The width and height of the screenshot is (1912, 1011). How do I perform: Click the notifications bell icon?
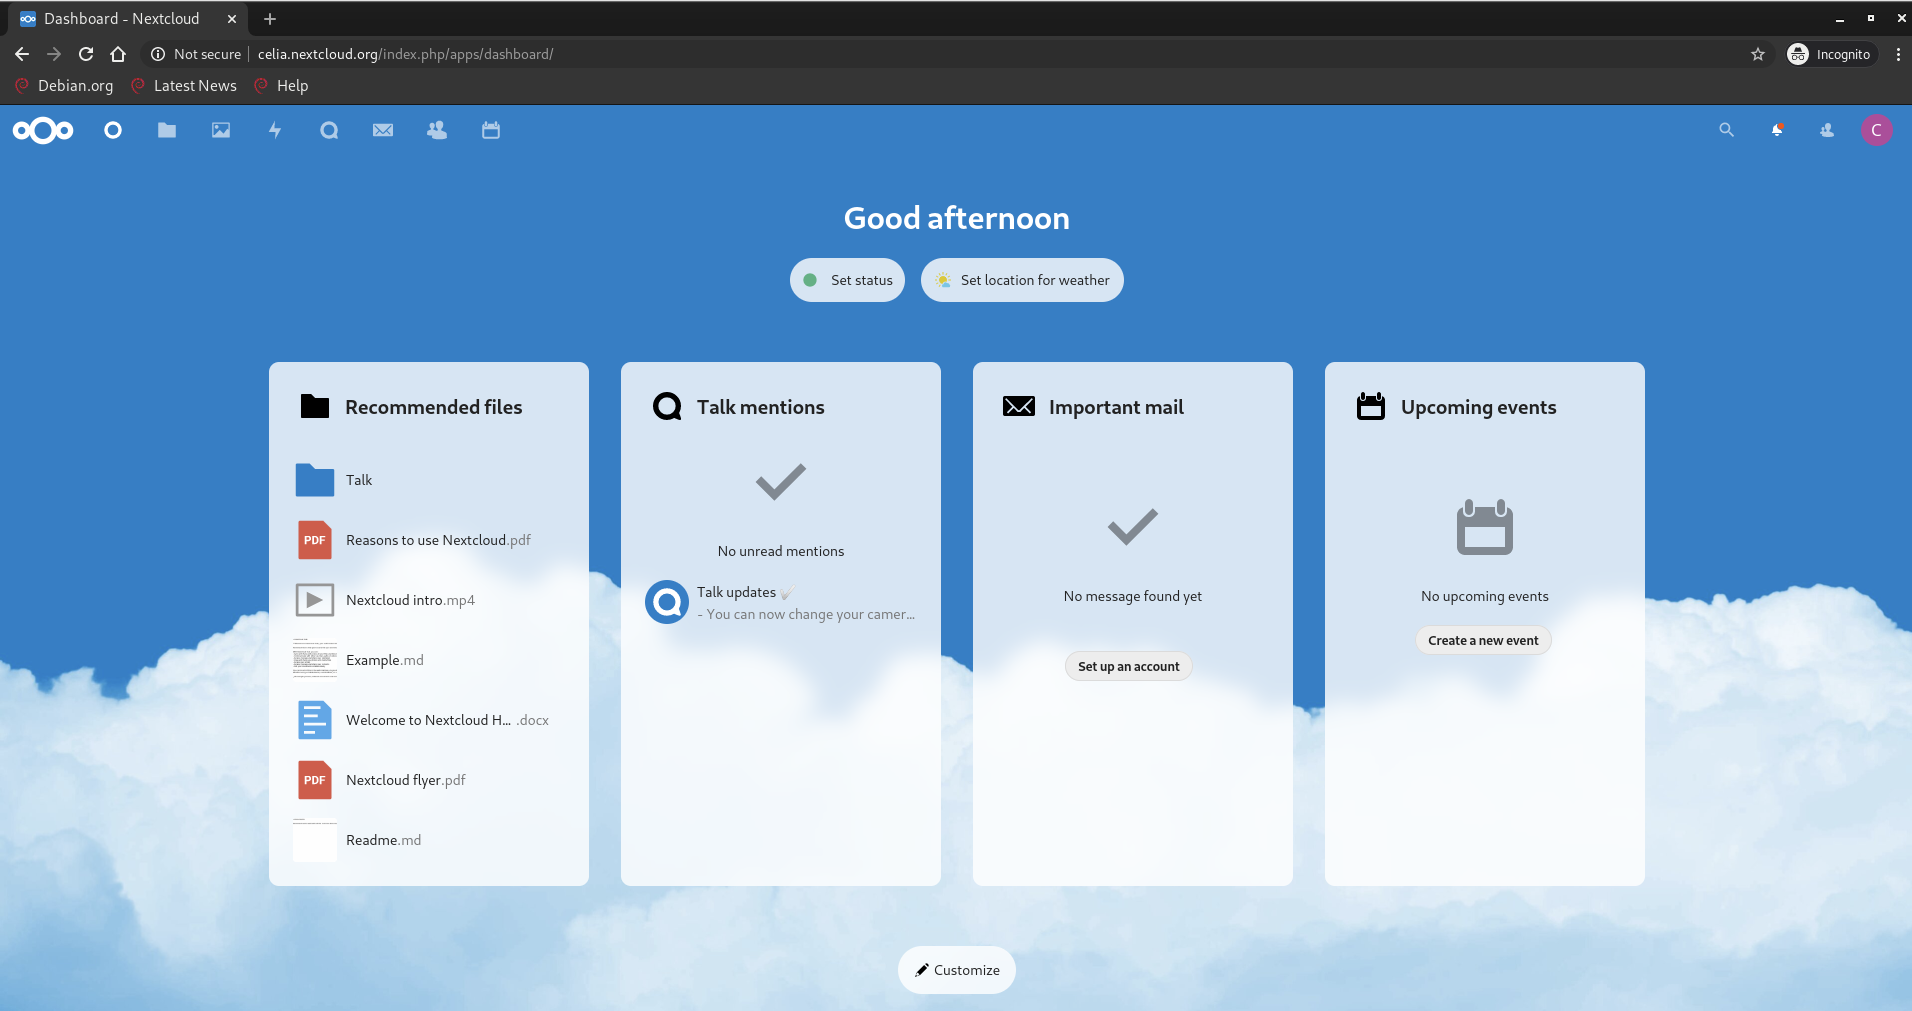click(1777, 130)
